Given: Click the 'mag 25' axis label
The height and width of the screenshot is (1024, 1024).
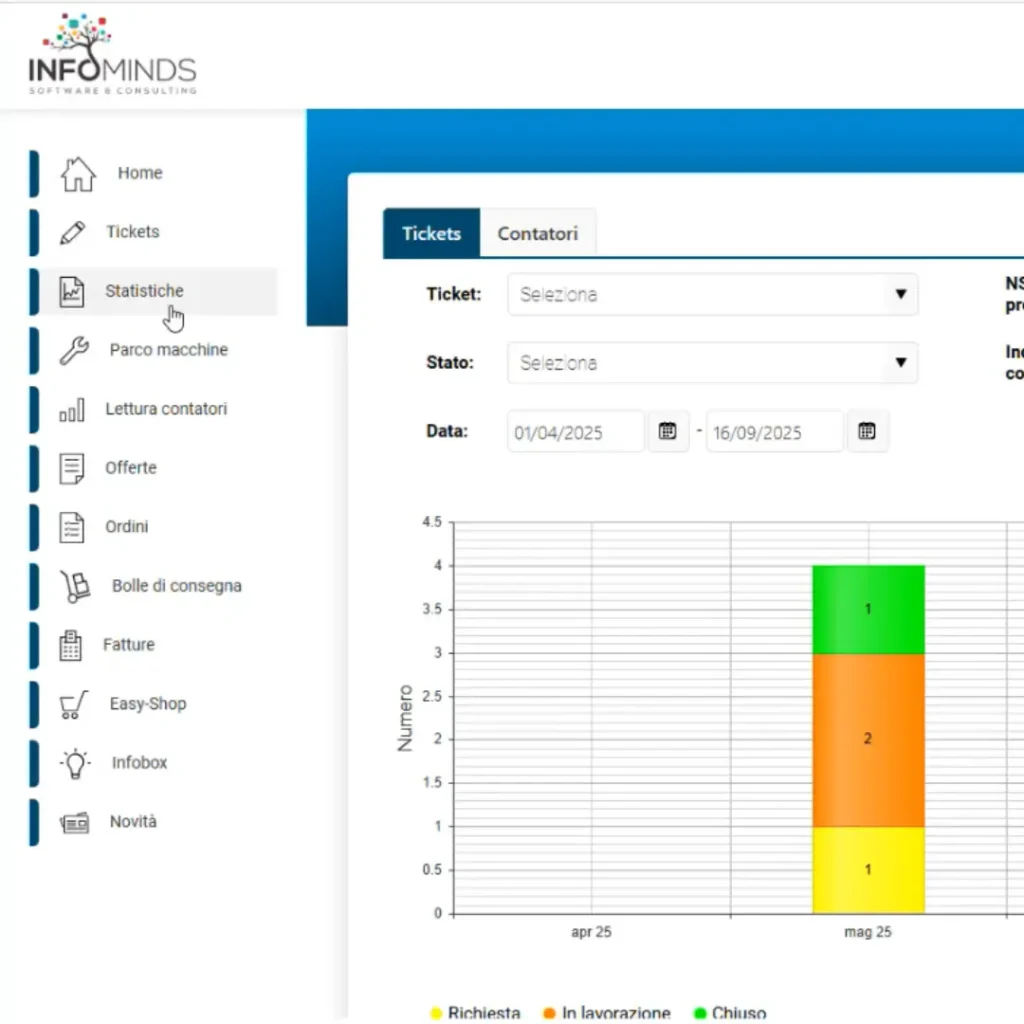Looking at the screenshot, I should (x=867, y=933).
